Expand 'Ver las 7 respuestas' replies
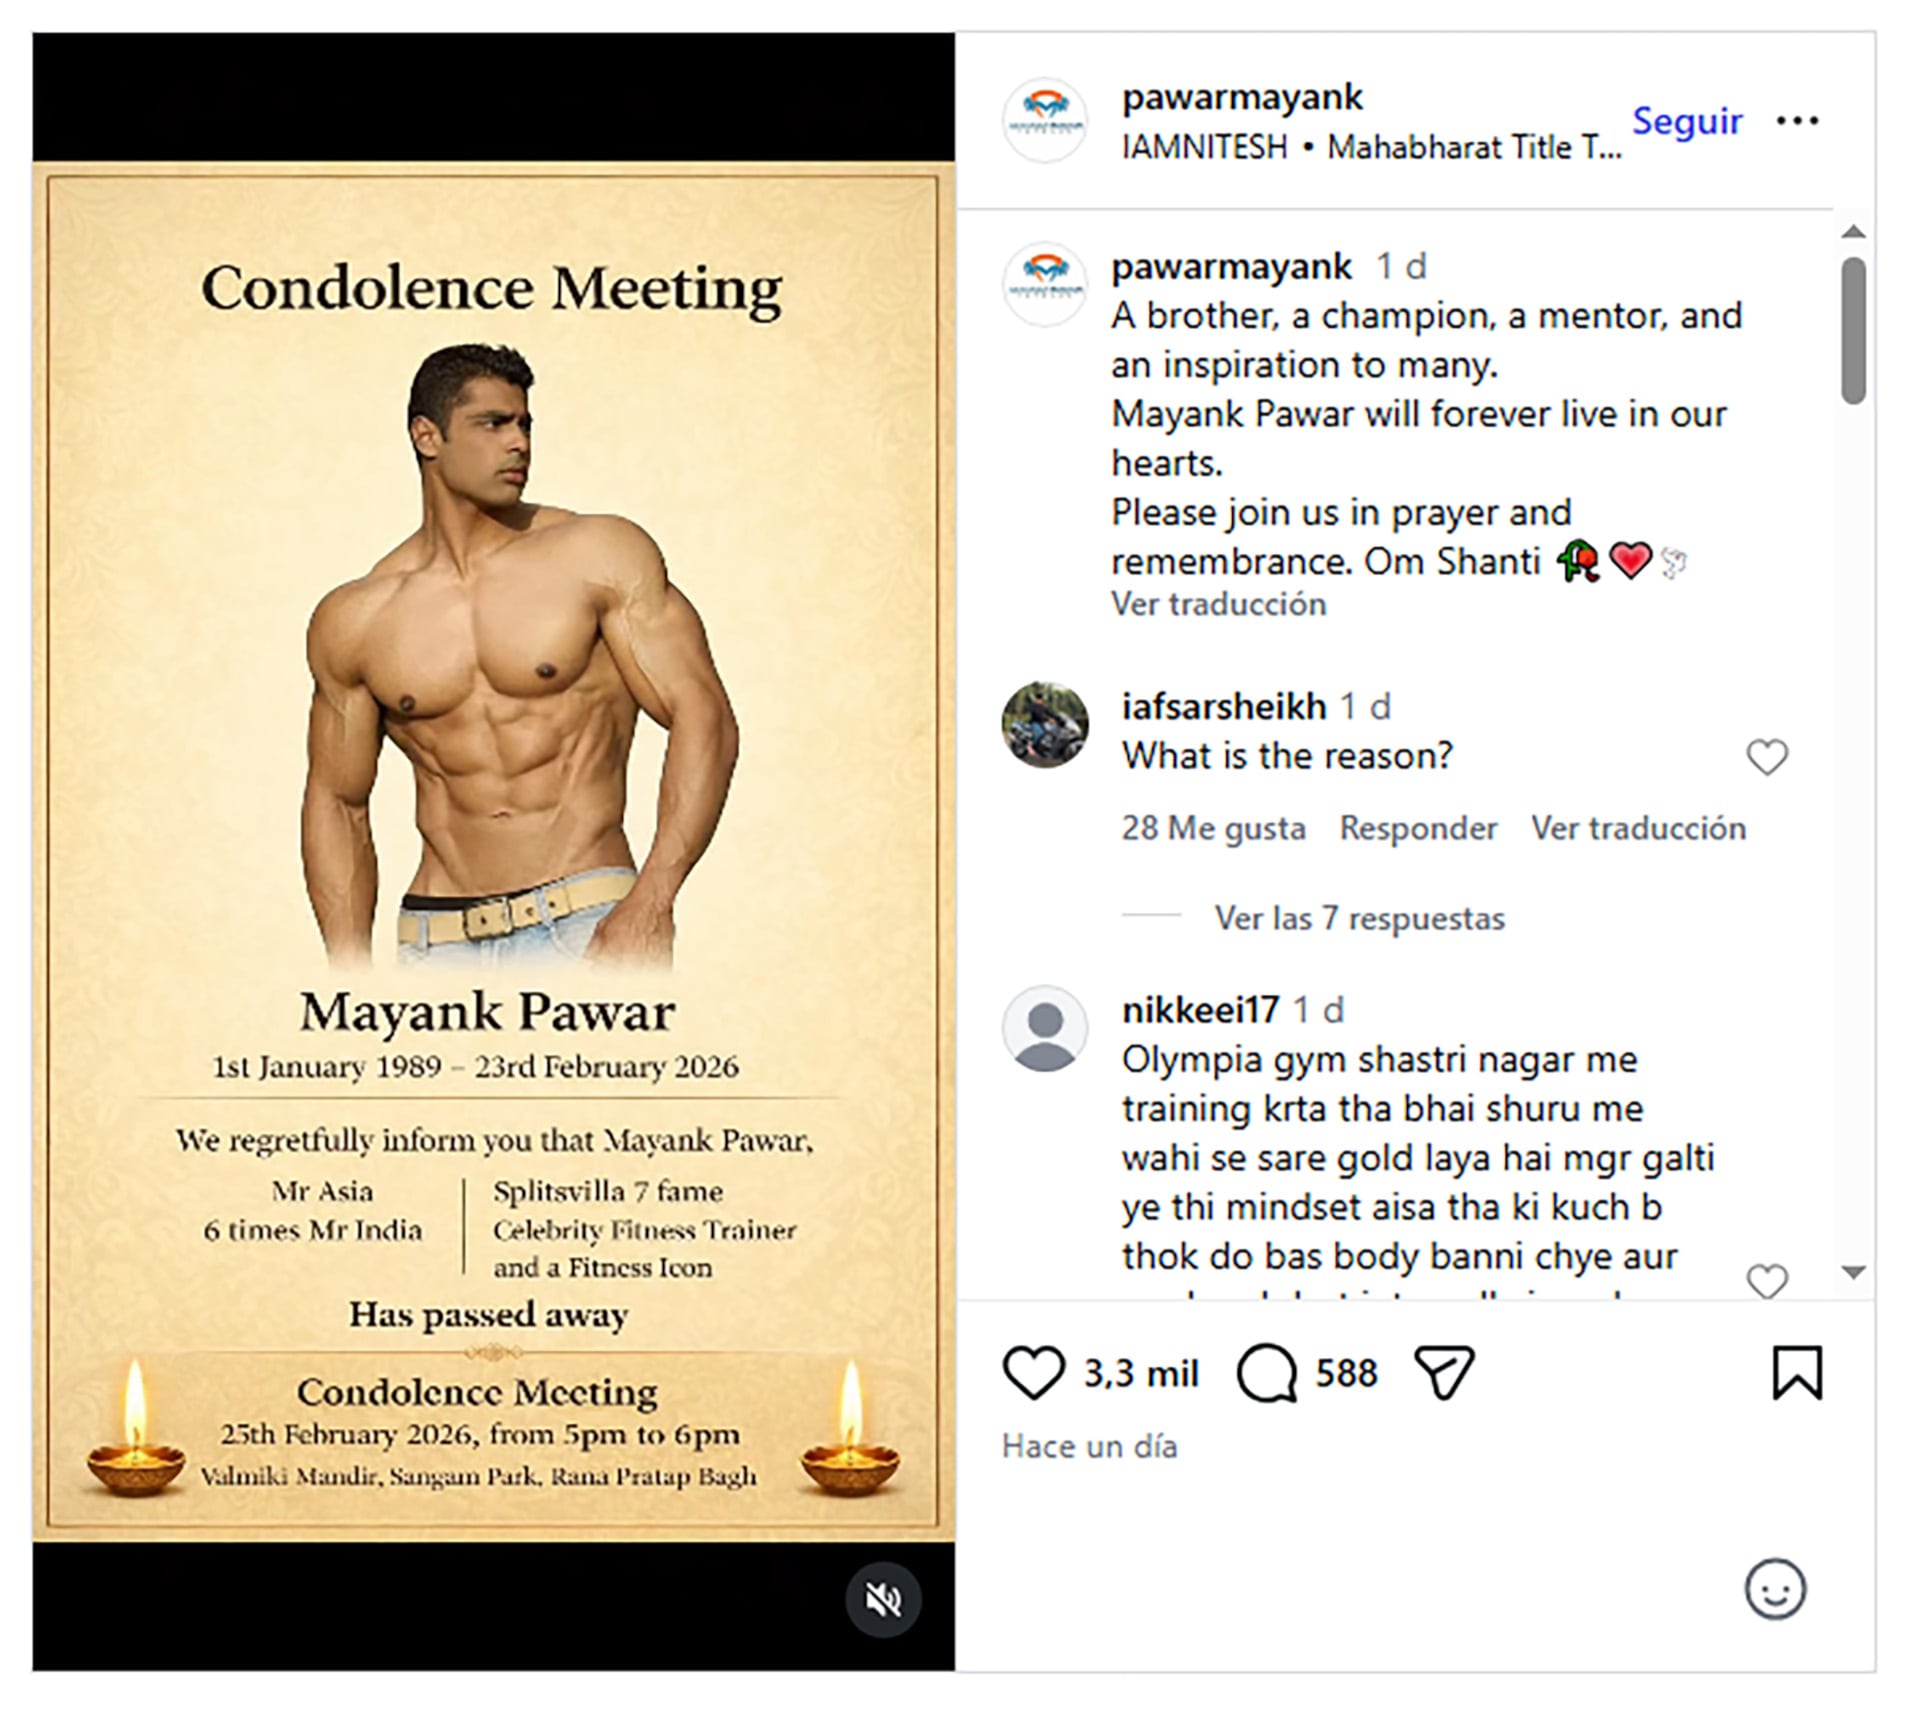The height and width of the screenshot is (1712, 1920). pyautogui.click(x=1359, y=918)
